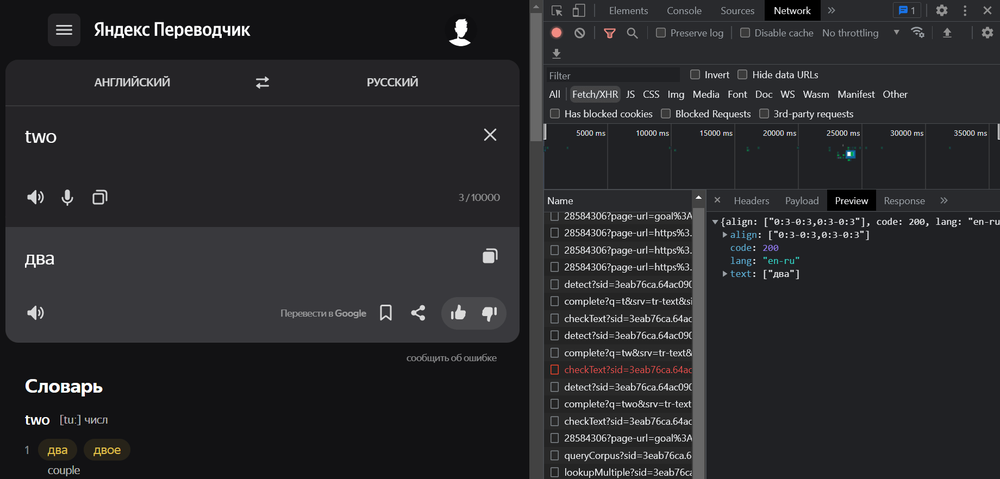The width and height of the screenshot is (1000, 479).
Task: Tick the Invert filter checkbox
Action: coord(695,75)
